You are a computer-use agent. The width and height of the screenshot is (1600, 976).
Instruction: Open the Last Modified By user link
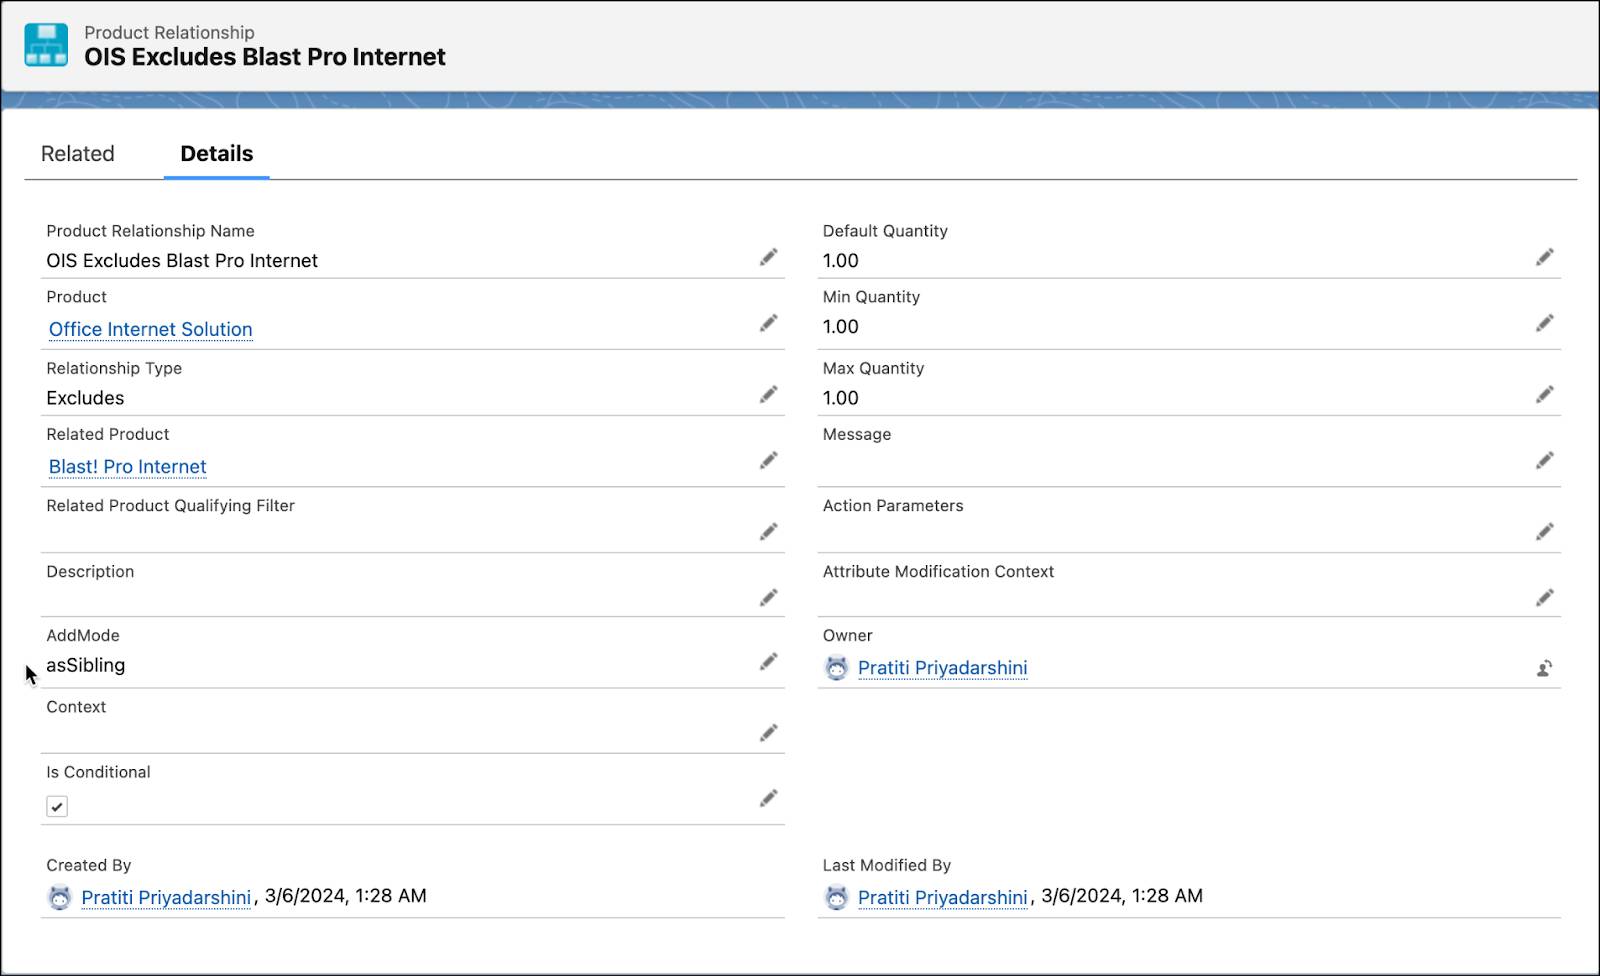pos(943,897)
